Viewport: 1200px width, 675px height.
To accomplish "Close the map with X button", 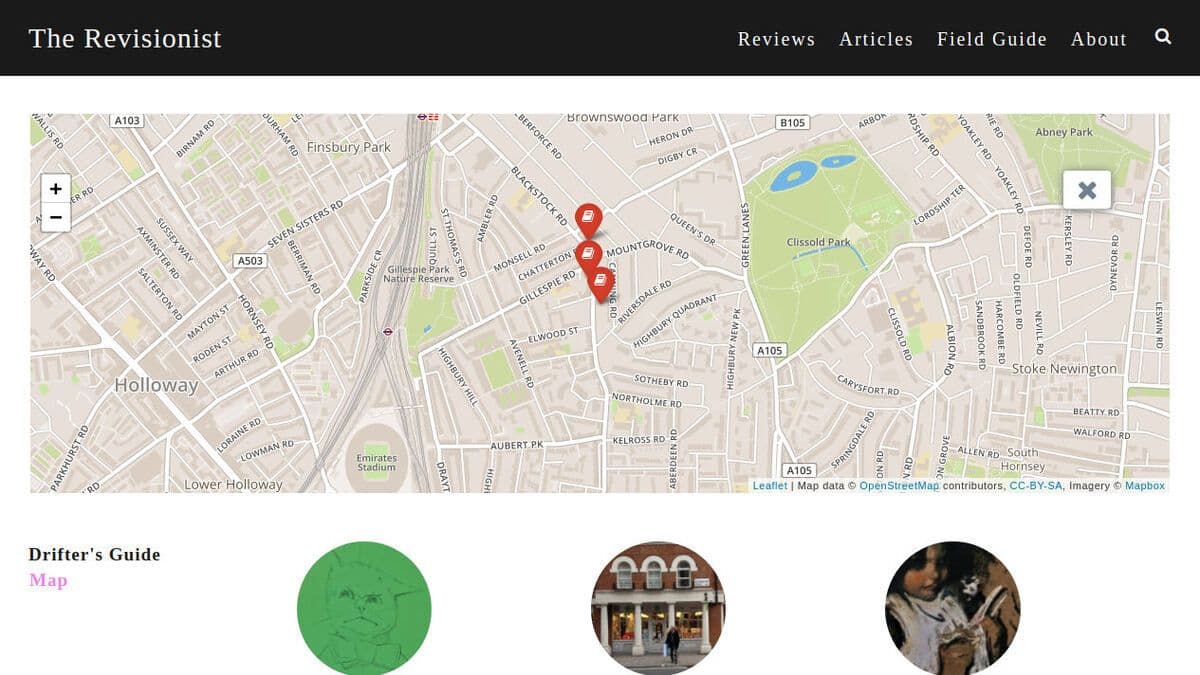I will 1087,190.
